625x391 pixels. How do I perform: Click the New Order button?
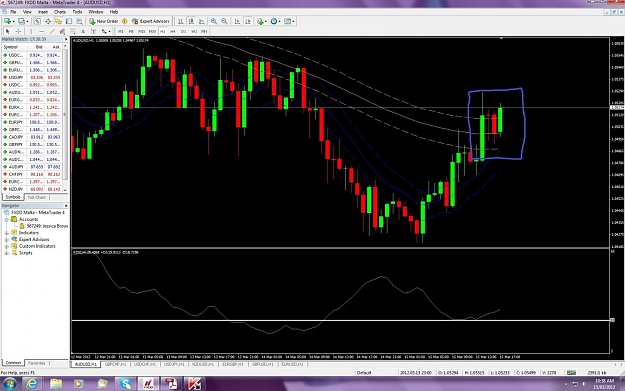104,21
